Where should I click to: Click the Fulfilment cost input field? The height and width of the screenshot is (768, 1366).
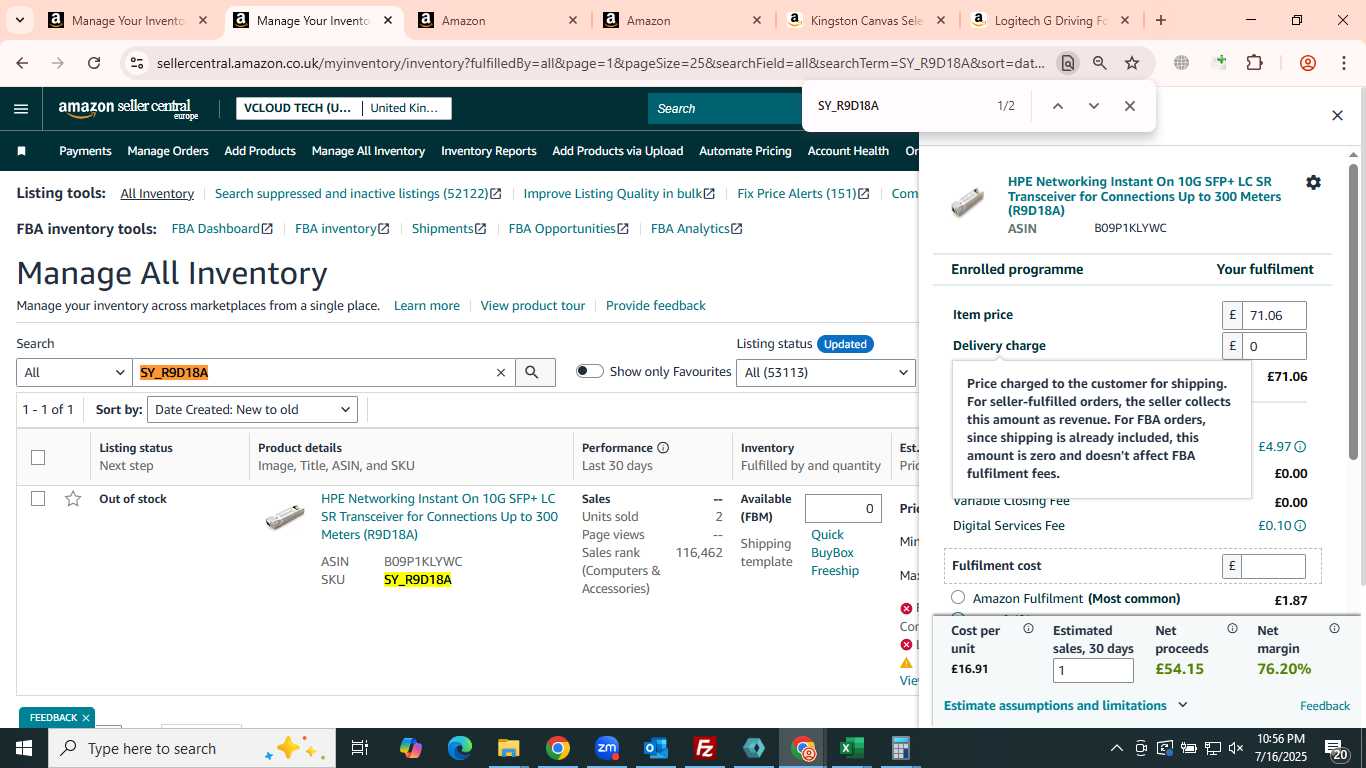[1273, 566]
